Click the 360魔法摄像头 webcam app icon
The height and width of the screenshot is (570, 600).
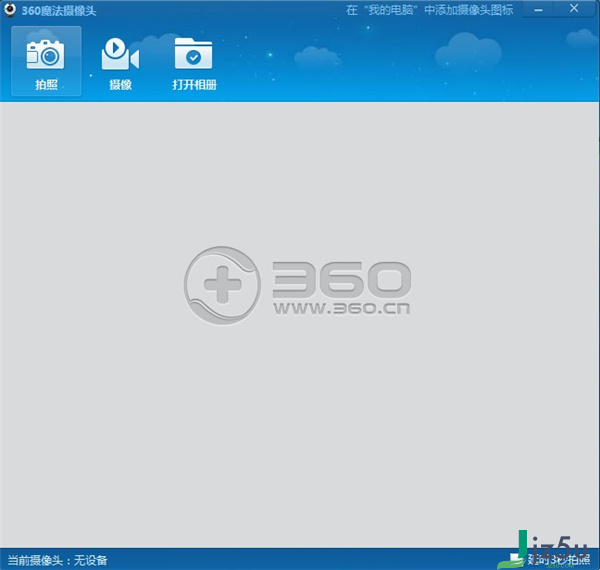point(9,10)
